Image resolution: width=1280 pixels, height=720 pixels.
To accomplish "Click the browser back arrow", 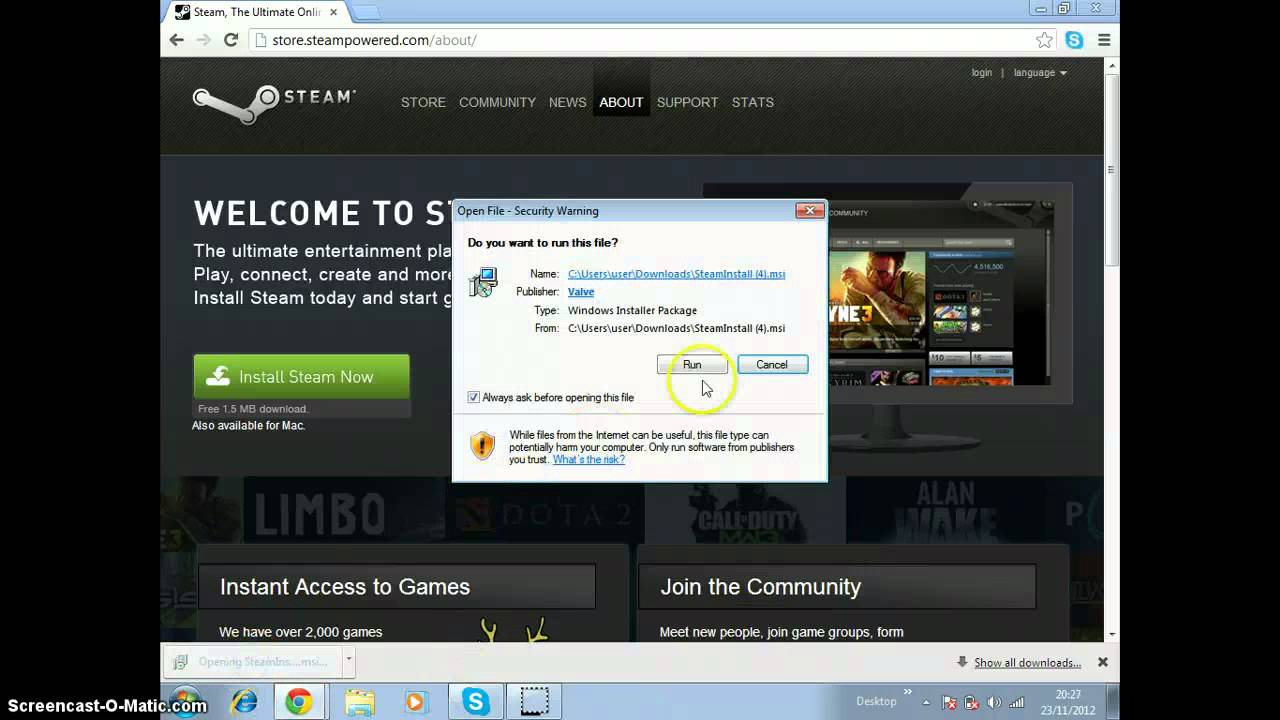I will [x=177, y=40].
